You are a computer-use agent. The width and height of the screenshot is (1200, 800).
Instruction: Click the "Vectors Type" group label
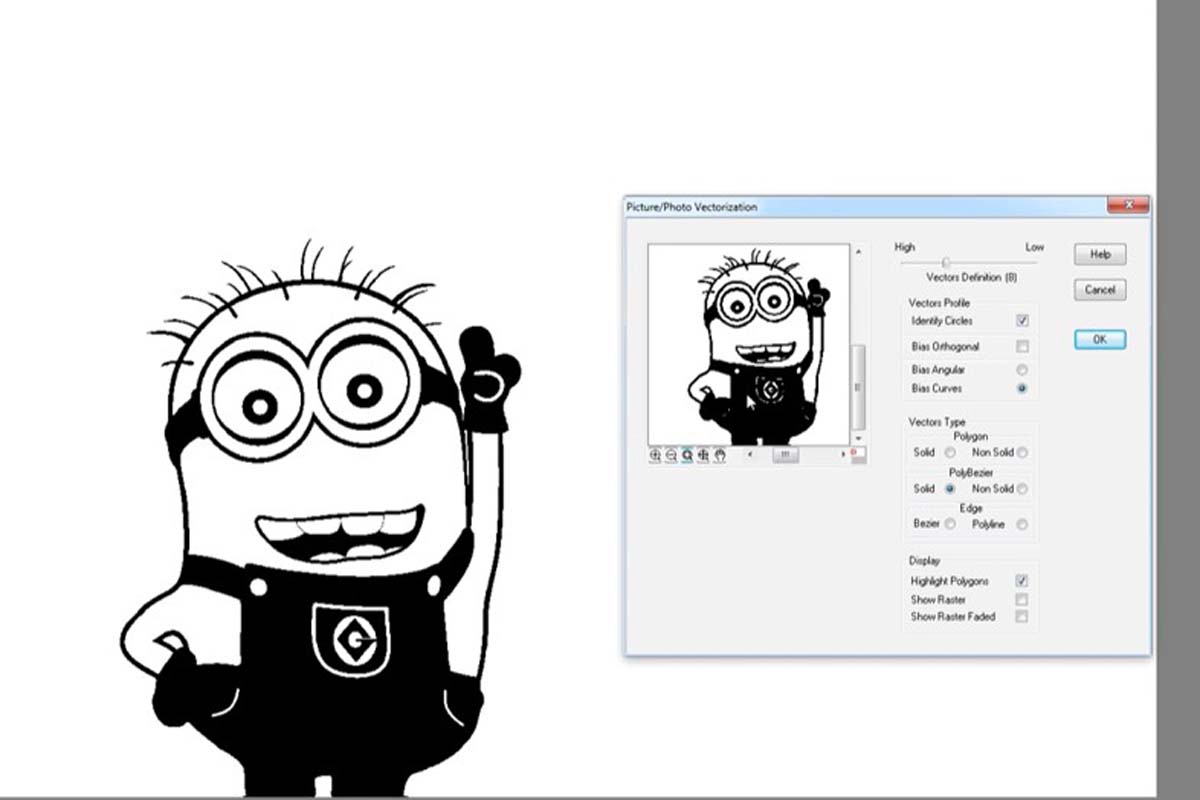coord(937,422)
